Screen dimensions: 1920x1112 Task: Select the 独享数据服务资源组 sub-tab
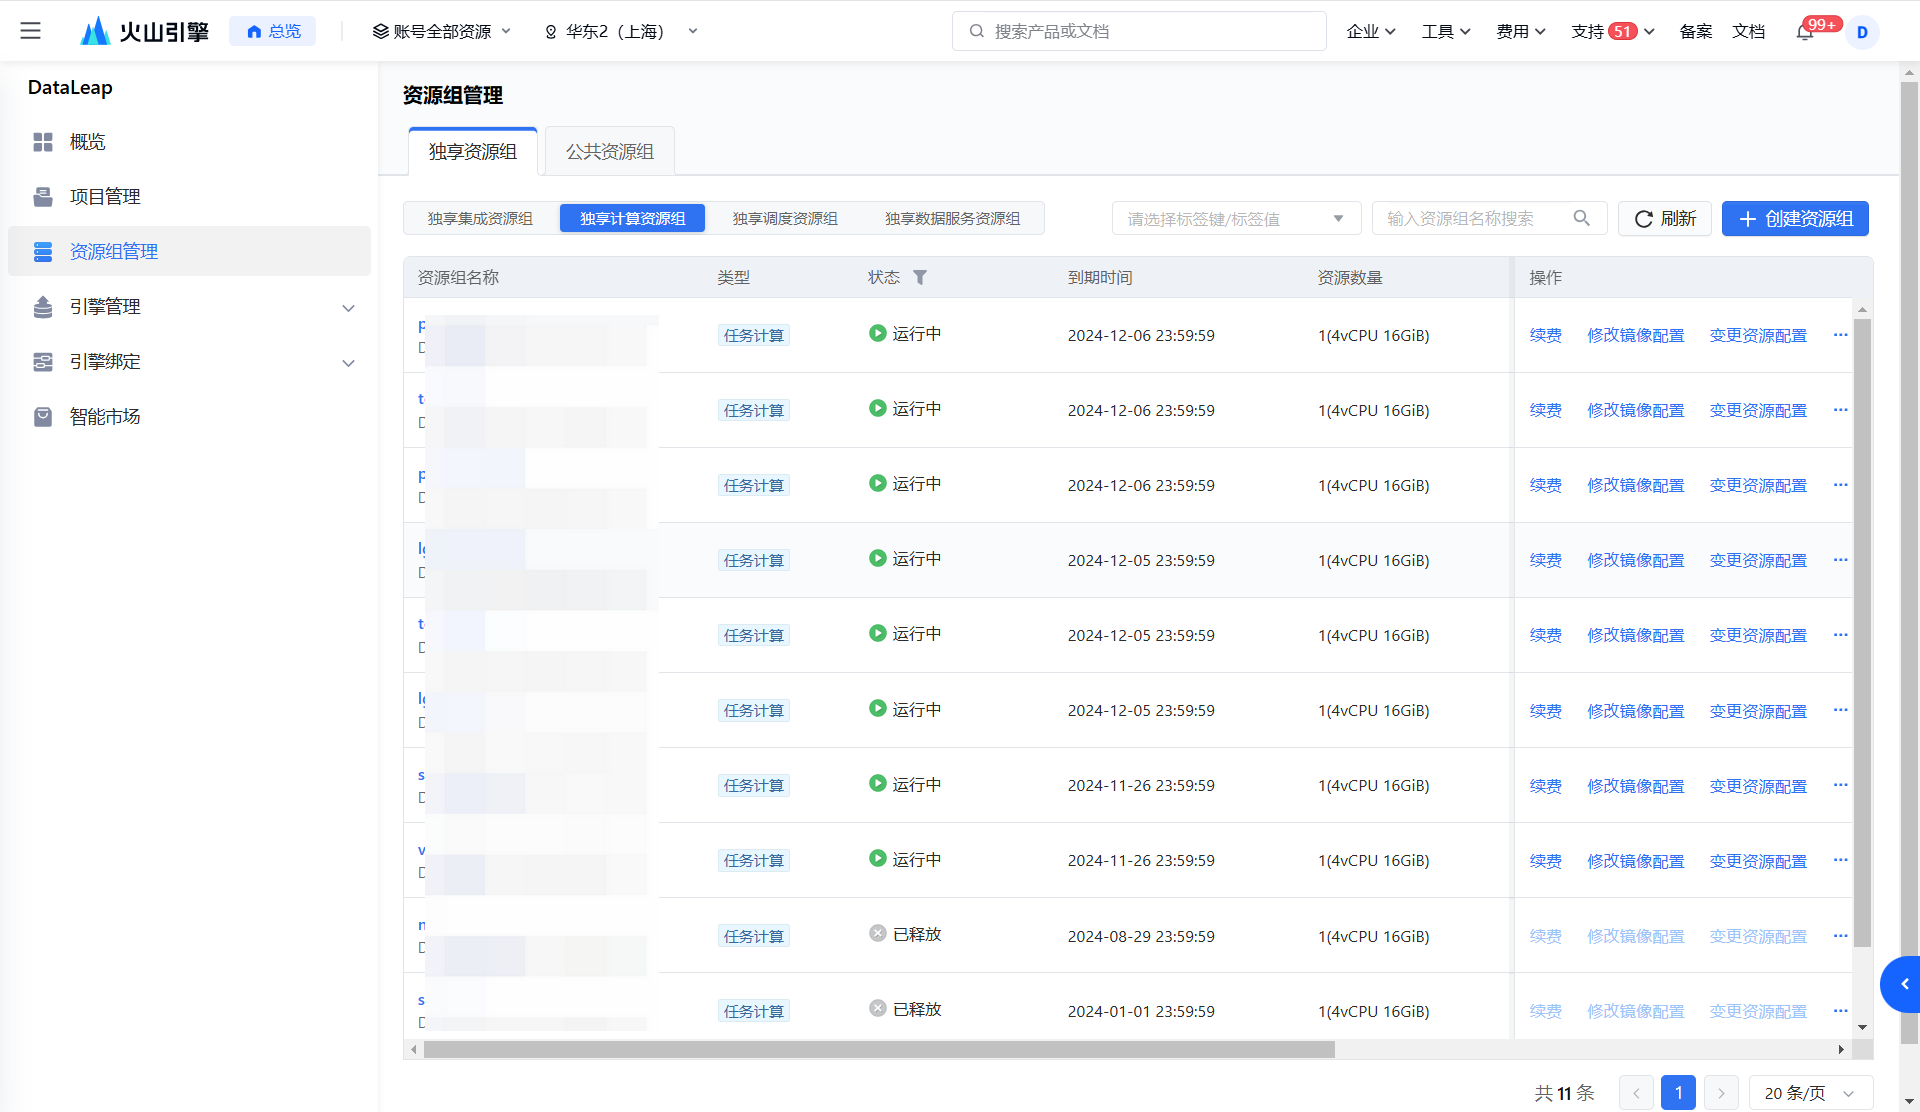pyautogui.click(x=953, y=218)
